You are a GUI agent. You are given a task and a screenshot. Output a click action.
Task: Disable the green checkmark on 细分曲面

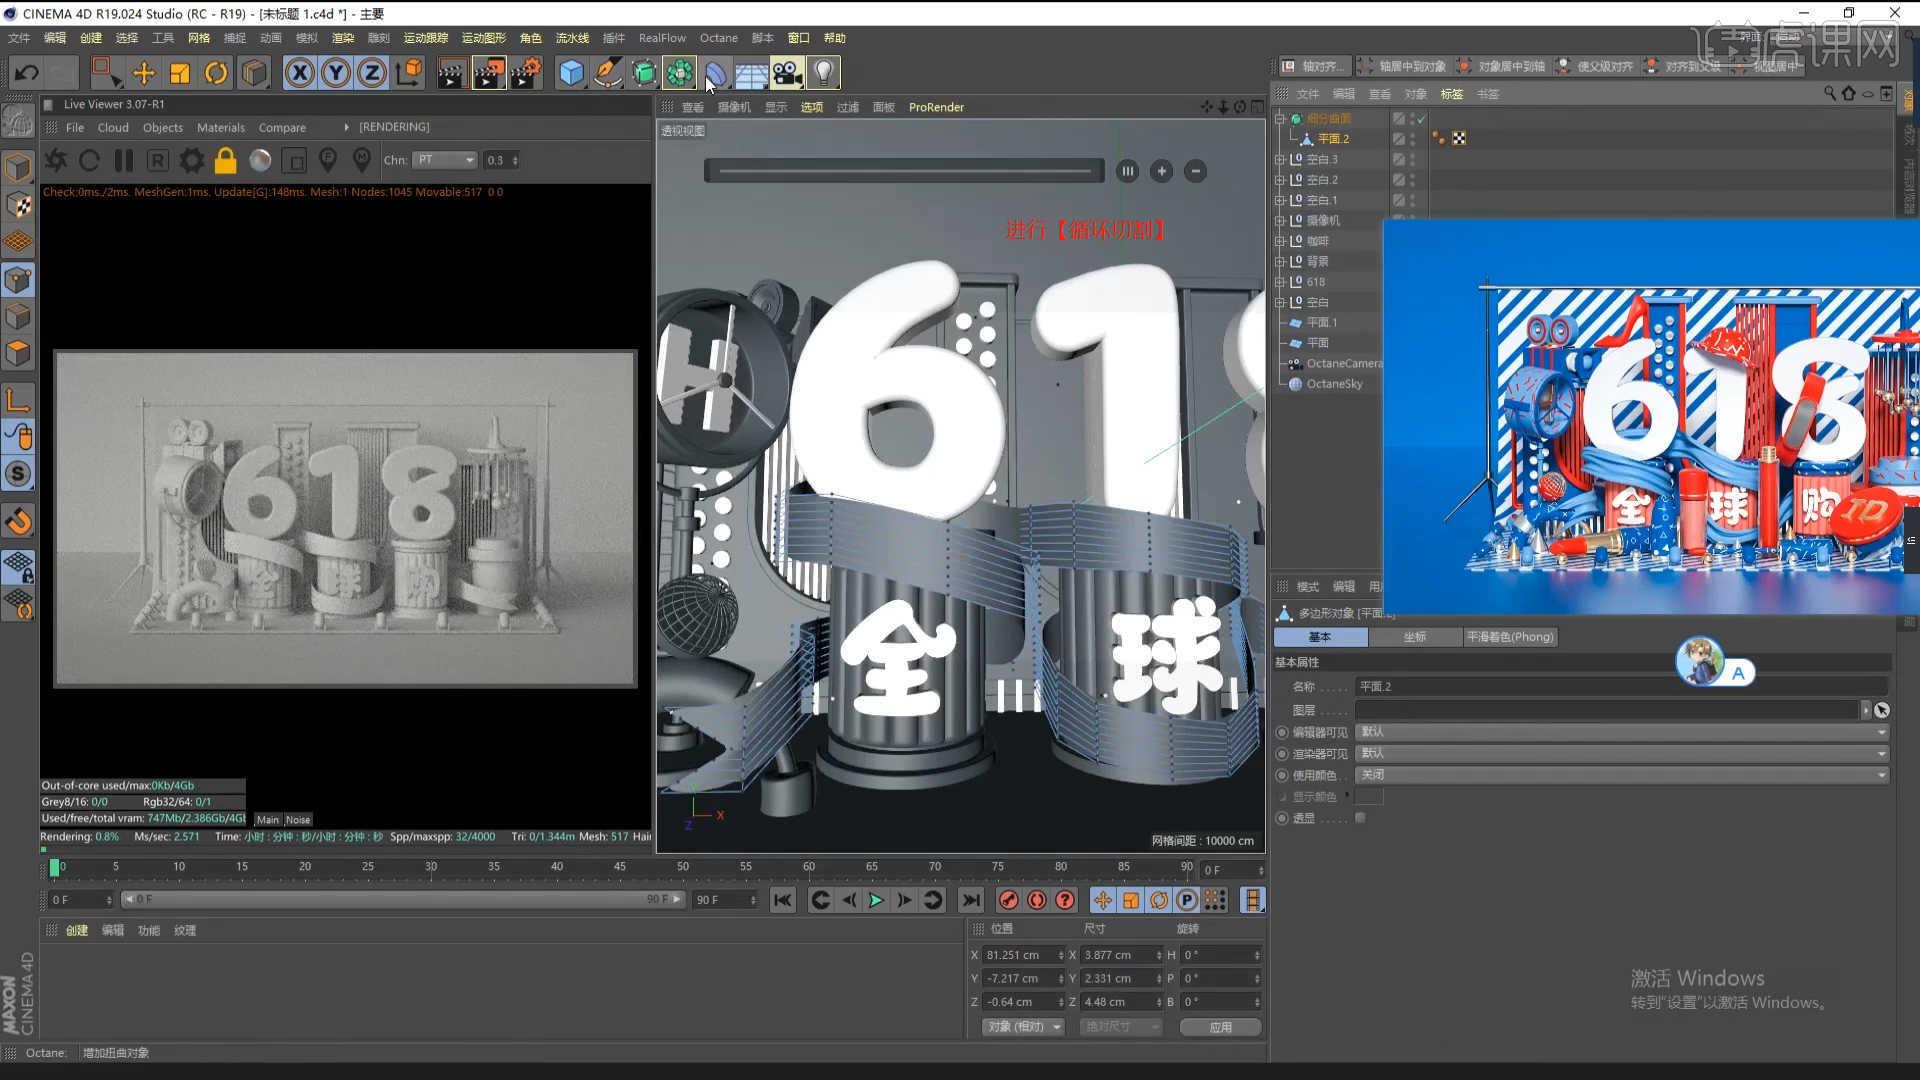point(1421,118)
